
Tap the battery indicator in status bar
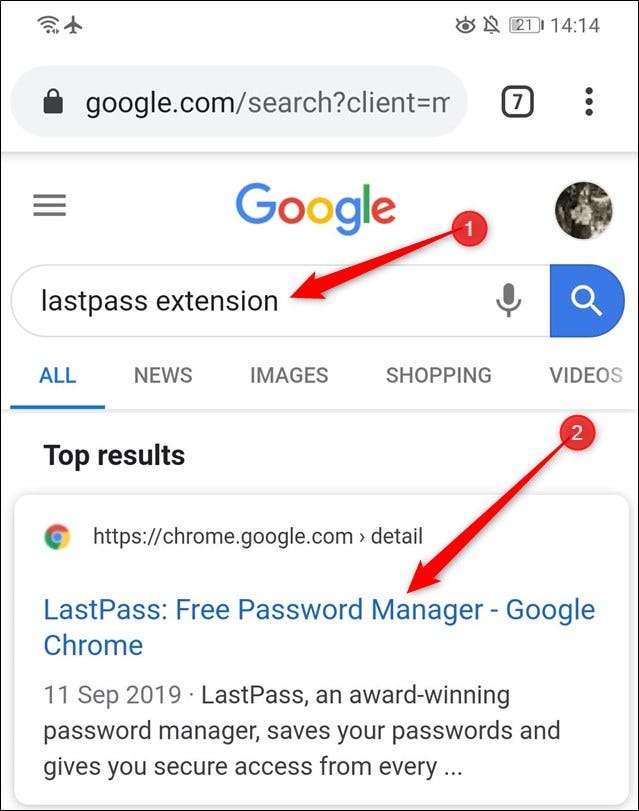526,25
